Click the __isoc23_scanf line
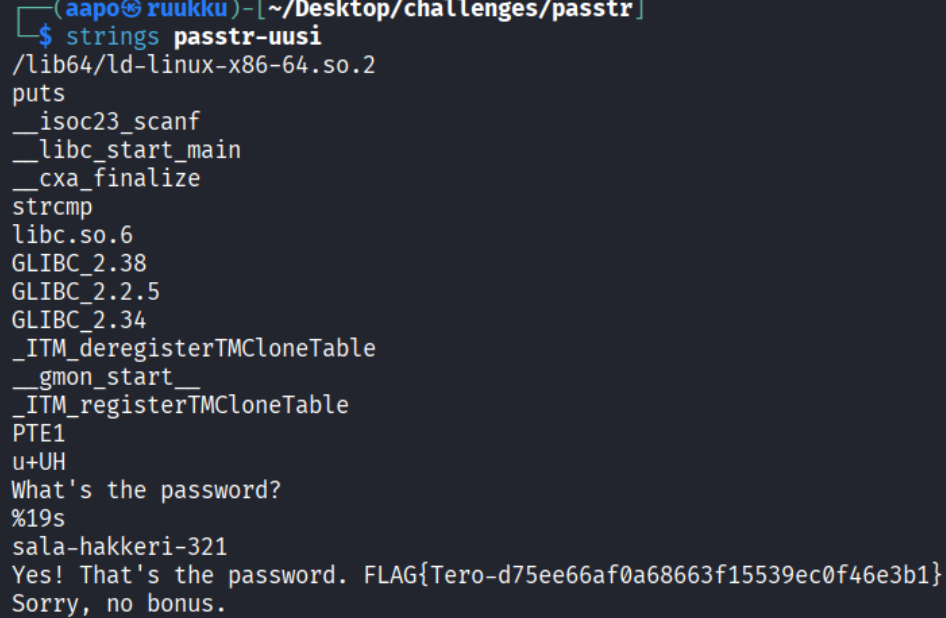The image size is (946, 618). 106,123
